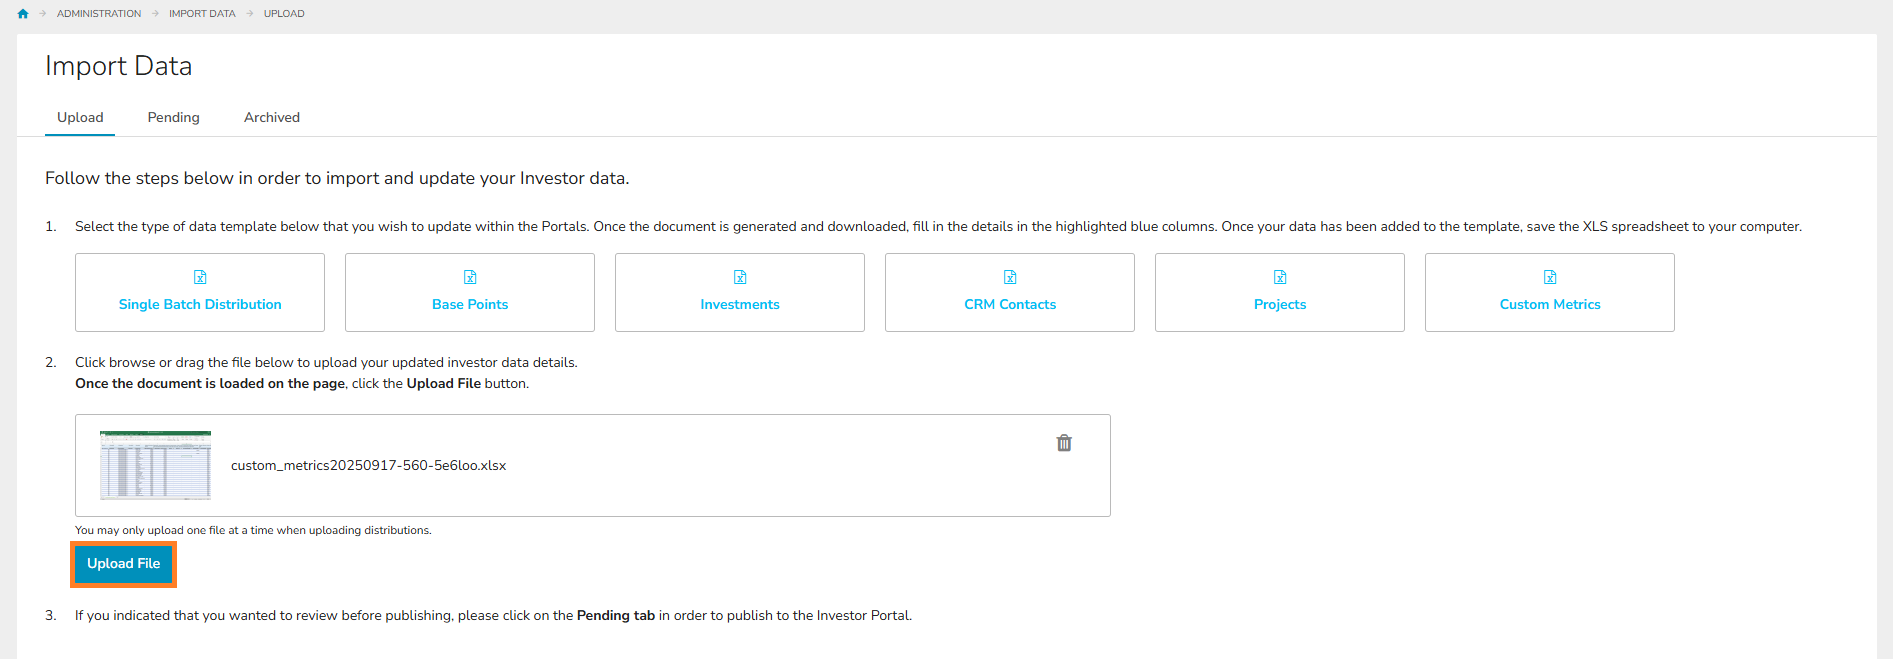Click the spreadsheet icon above Investments
Image resolution: width=1893 pixels, height=659 pixels.
[x=740, y=277]
